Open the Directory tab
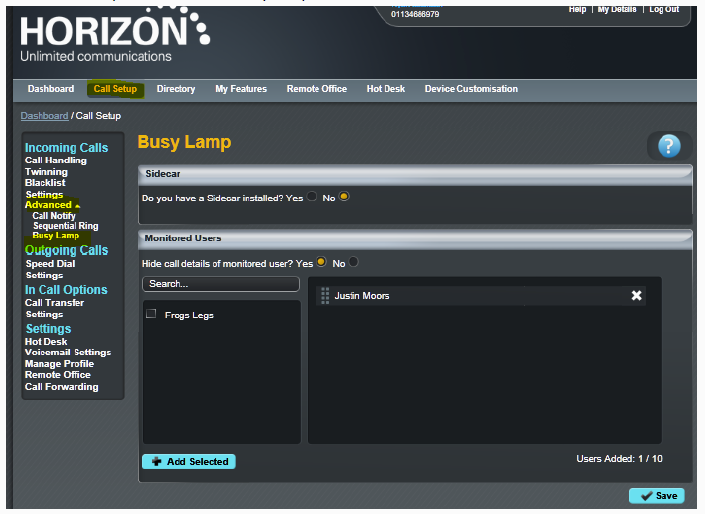Viewport: 705px width, 514px height. (x=176, y=89)
